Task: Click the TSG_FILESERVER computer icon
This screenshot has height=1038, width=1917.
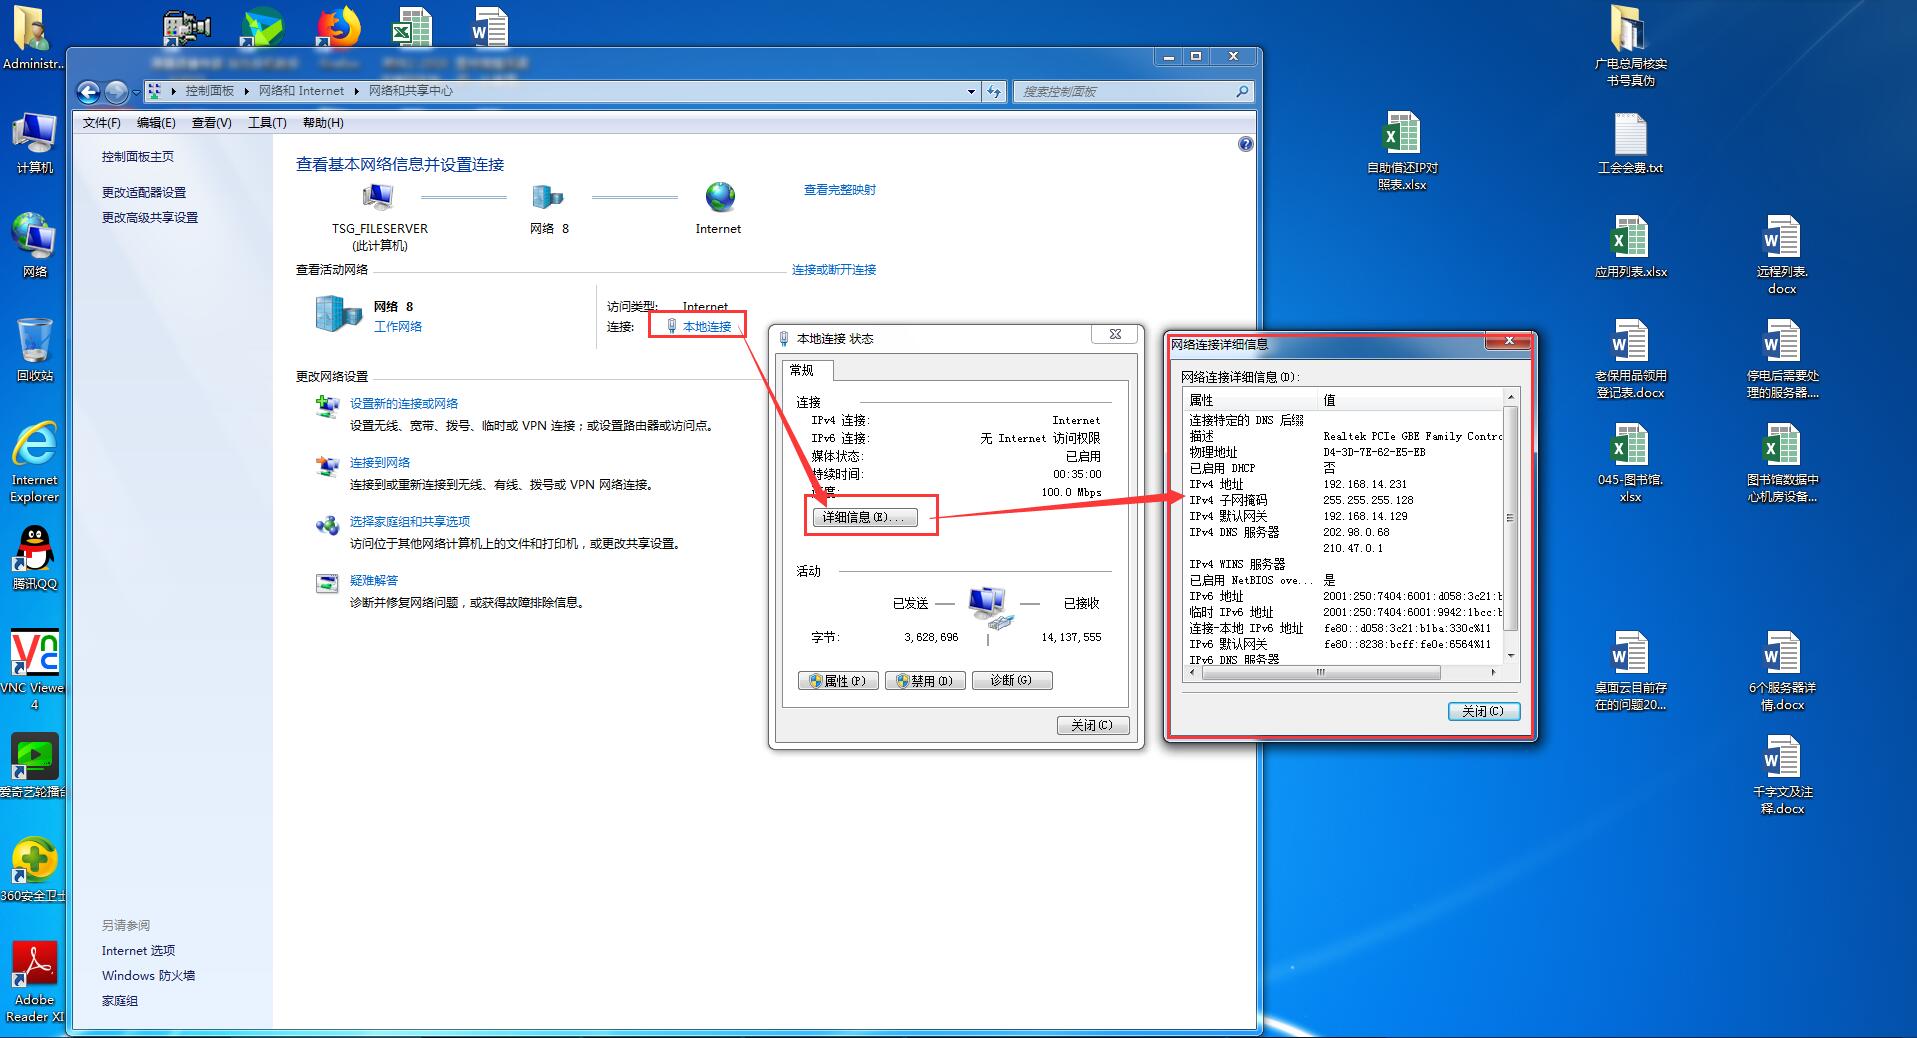Action: tap(378, 197)
